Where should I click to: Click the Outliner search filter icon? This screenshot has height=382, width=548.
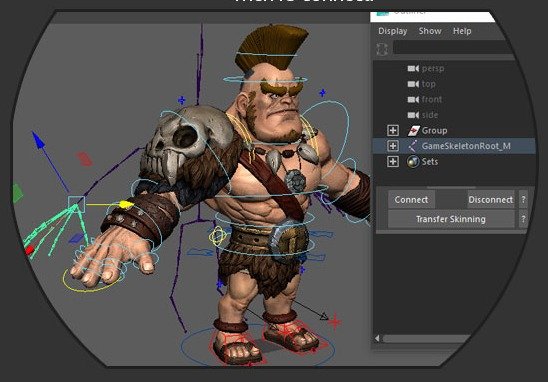point(382,49)
